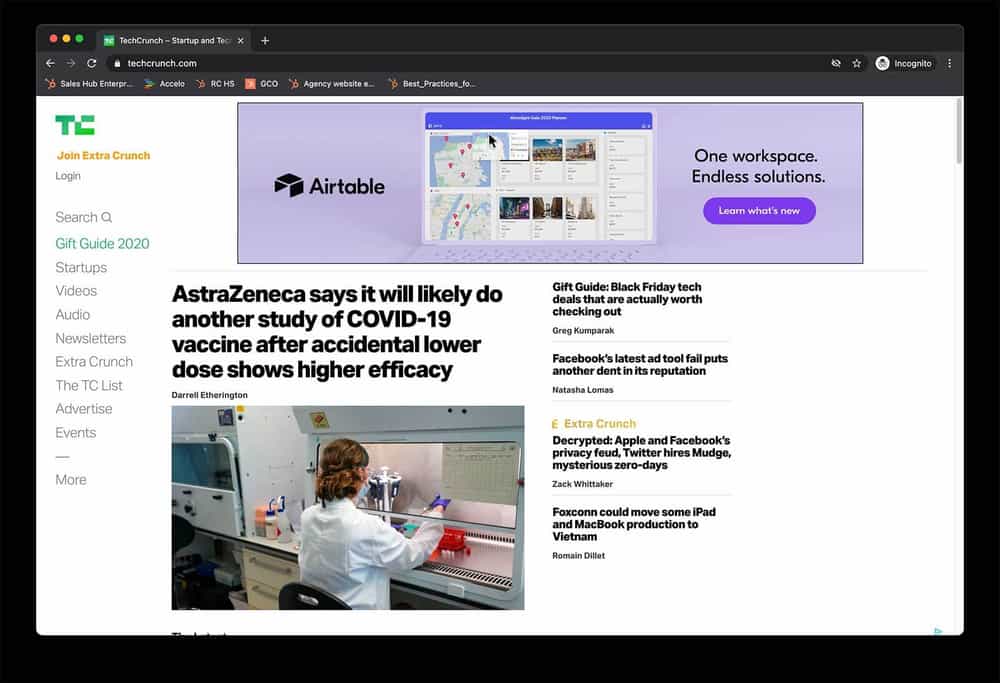Open The TC List page
Viewport: 1000px width, 683px height.
[89, 385]
